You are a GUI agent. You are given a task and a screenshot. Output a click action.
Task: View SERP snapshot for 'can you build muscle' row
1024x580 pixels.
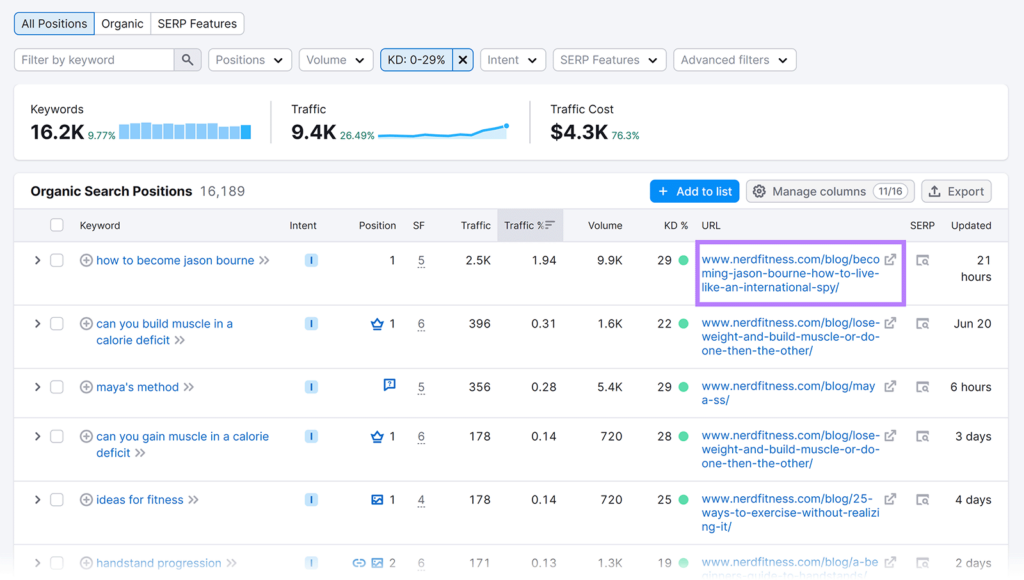click(x=922, y=323)
